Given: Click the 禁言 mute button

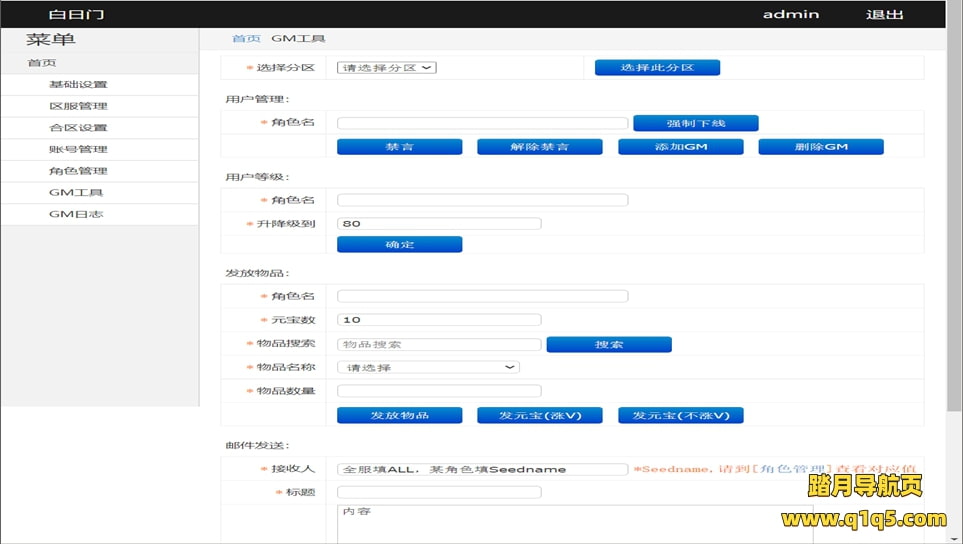Looking at the screenshot, I should click(x=399, y=147).
